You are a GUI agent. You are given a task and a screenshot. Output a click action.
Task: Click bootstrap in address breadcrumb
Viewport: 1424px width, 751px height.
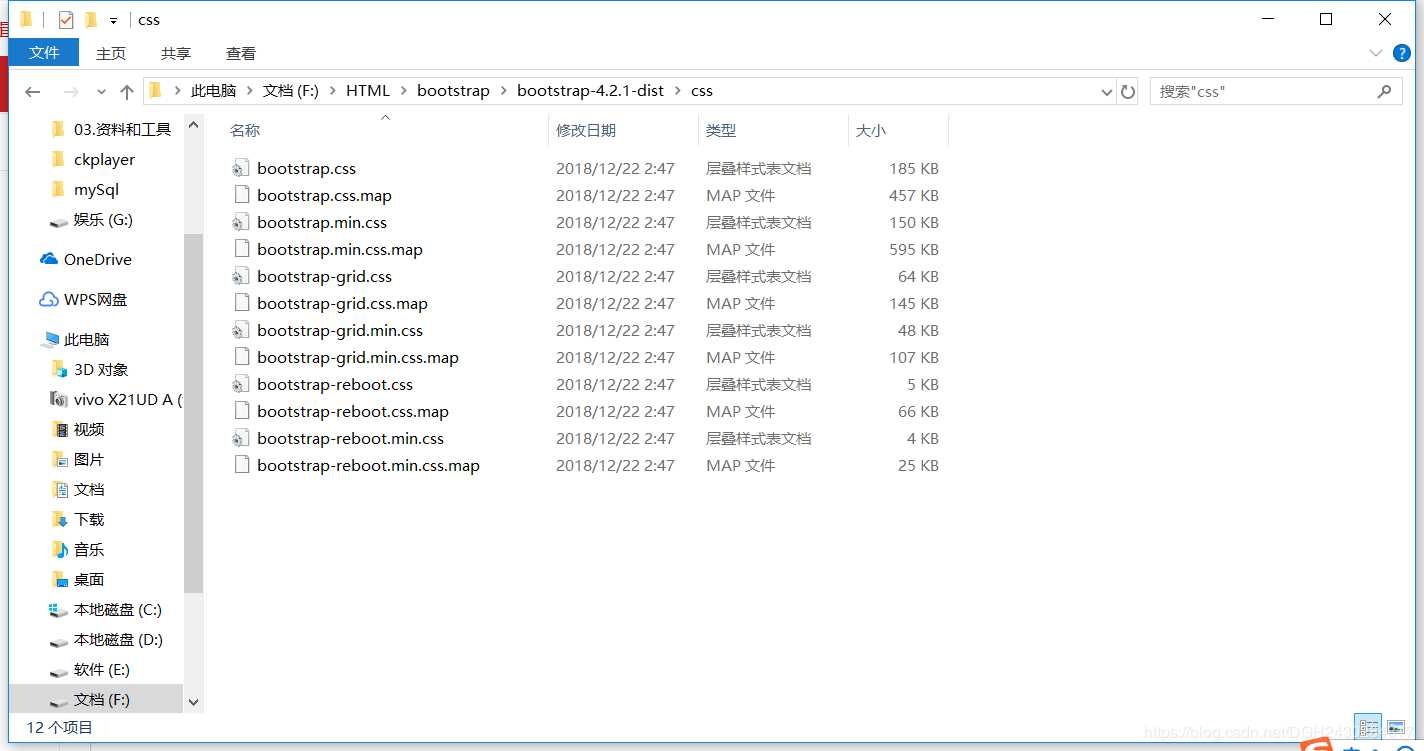coord(453,91)
